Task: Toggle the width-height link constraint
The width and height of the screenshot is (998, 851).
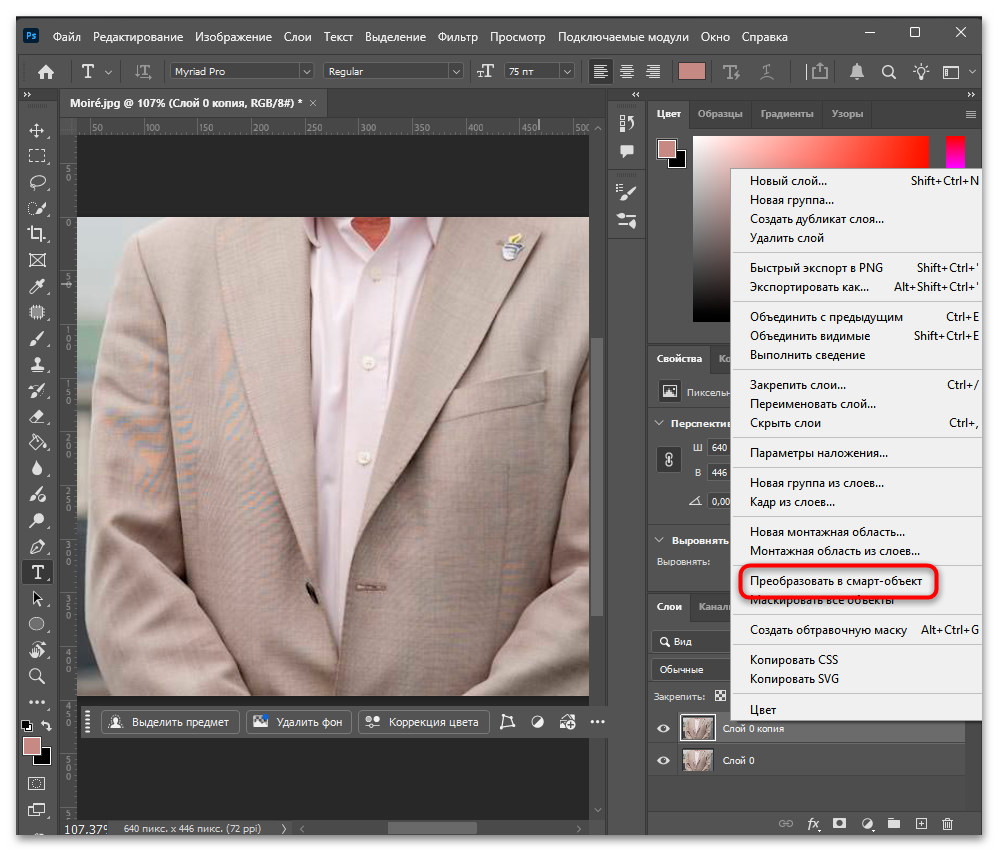Action: coord(669,460)
